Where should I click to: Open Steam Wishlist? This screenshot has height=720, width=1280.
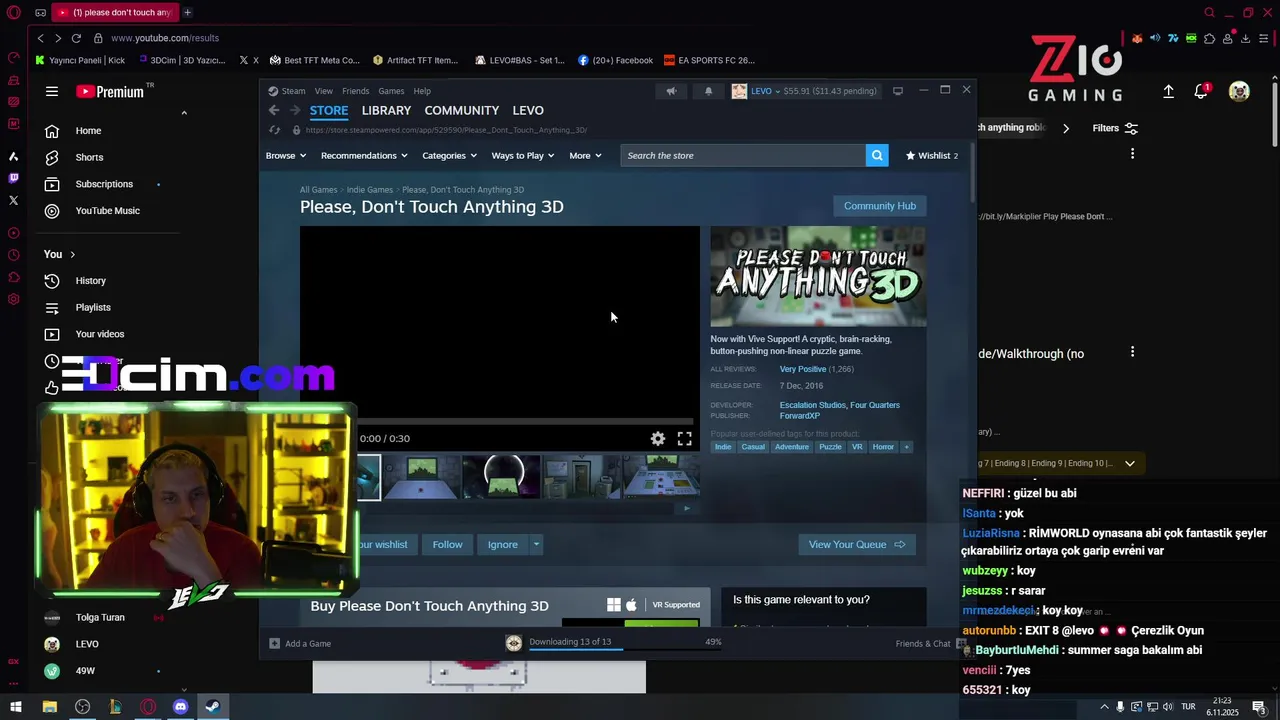931,155
